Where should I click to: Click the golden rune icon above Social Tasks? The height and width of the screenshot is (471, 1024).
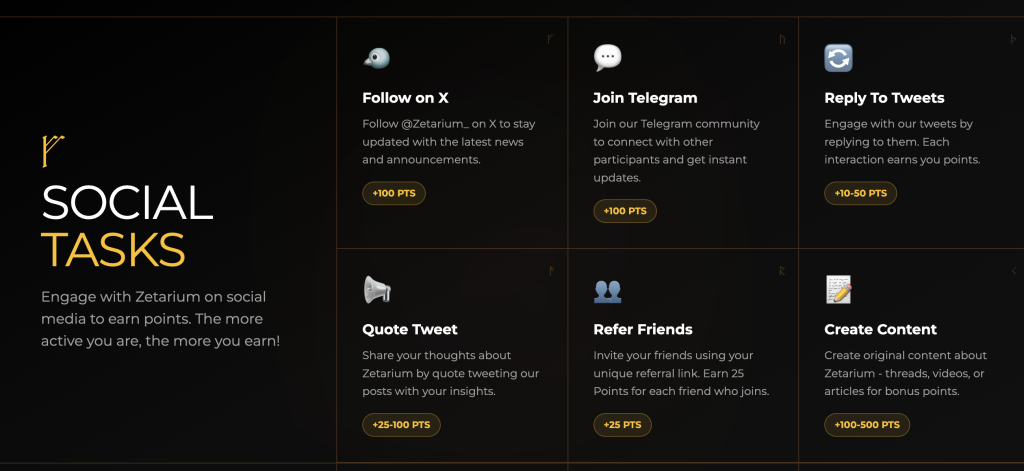(x=52, y=150)
